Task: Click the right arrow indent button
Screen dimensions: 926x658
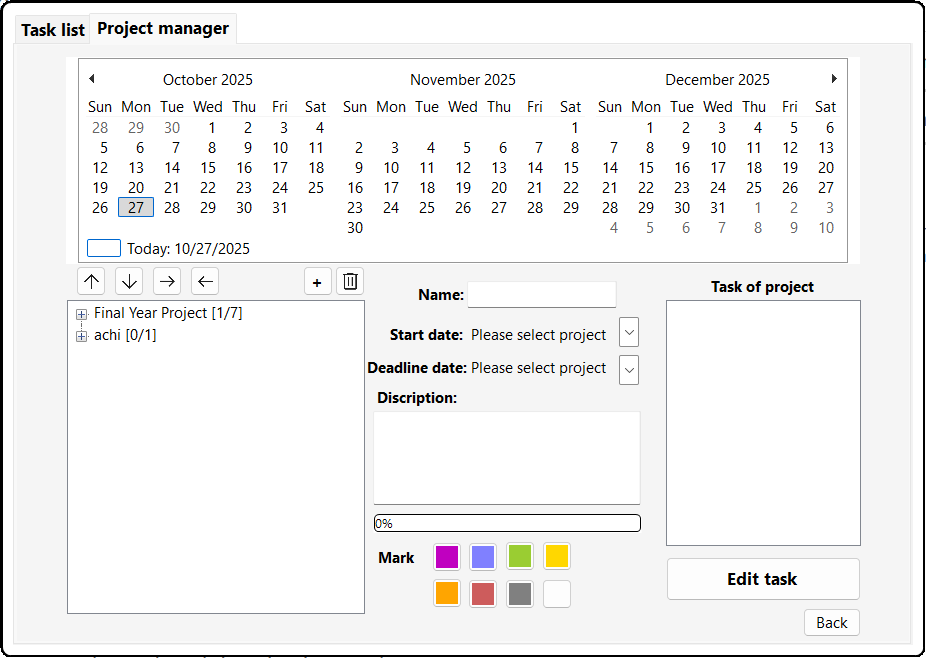Action: (x=167, y=281)
